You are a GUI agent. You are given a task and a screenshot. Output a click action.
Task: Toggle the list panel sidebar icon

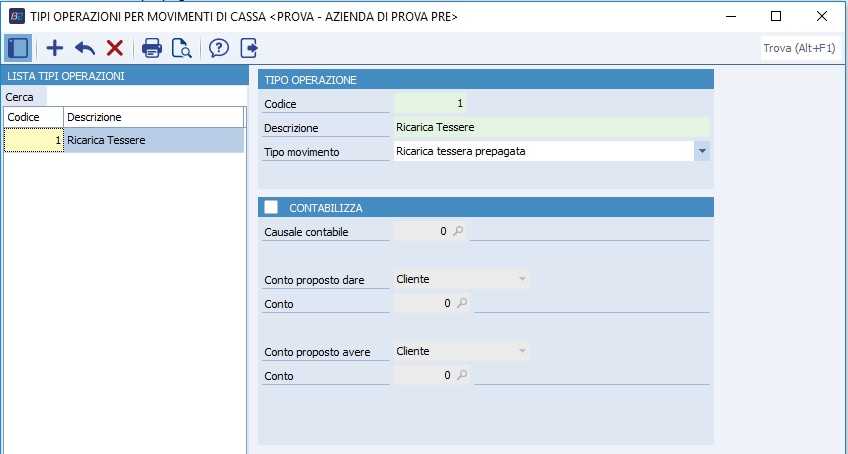[17, 47]
